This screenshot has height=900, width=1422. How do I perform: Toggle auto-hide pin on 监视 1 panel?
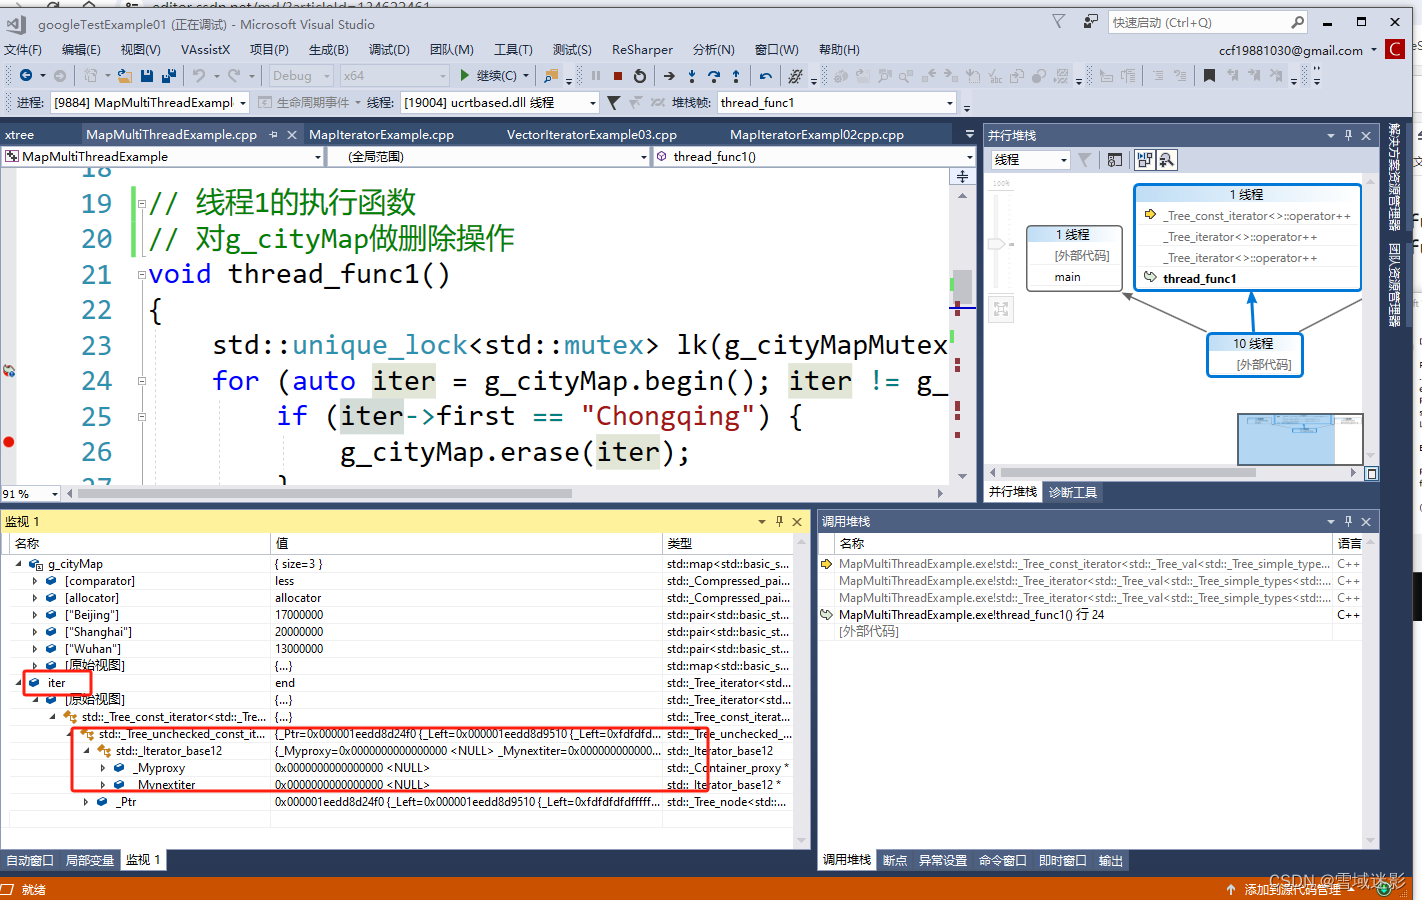[x=779, y=521]
